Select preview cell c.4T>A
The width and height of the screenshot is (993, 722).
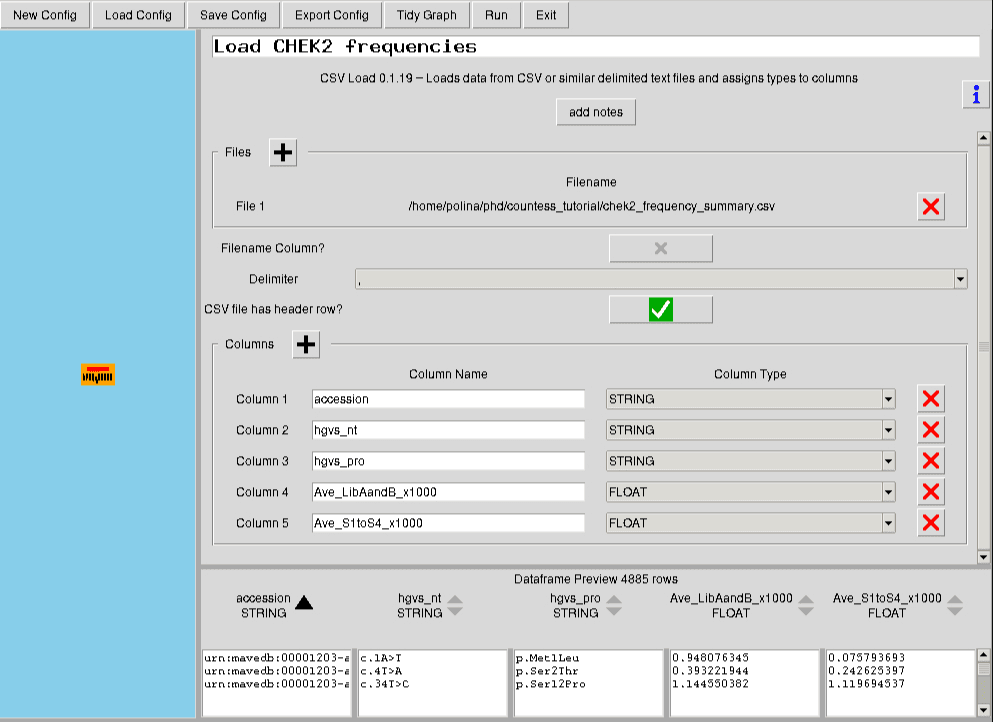[381, 671]
